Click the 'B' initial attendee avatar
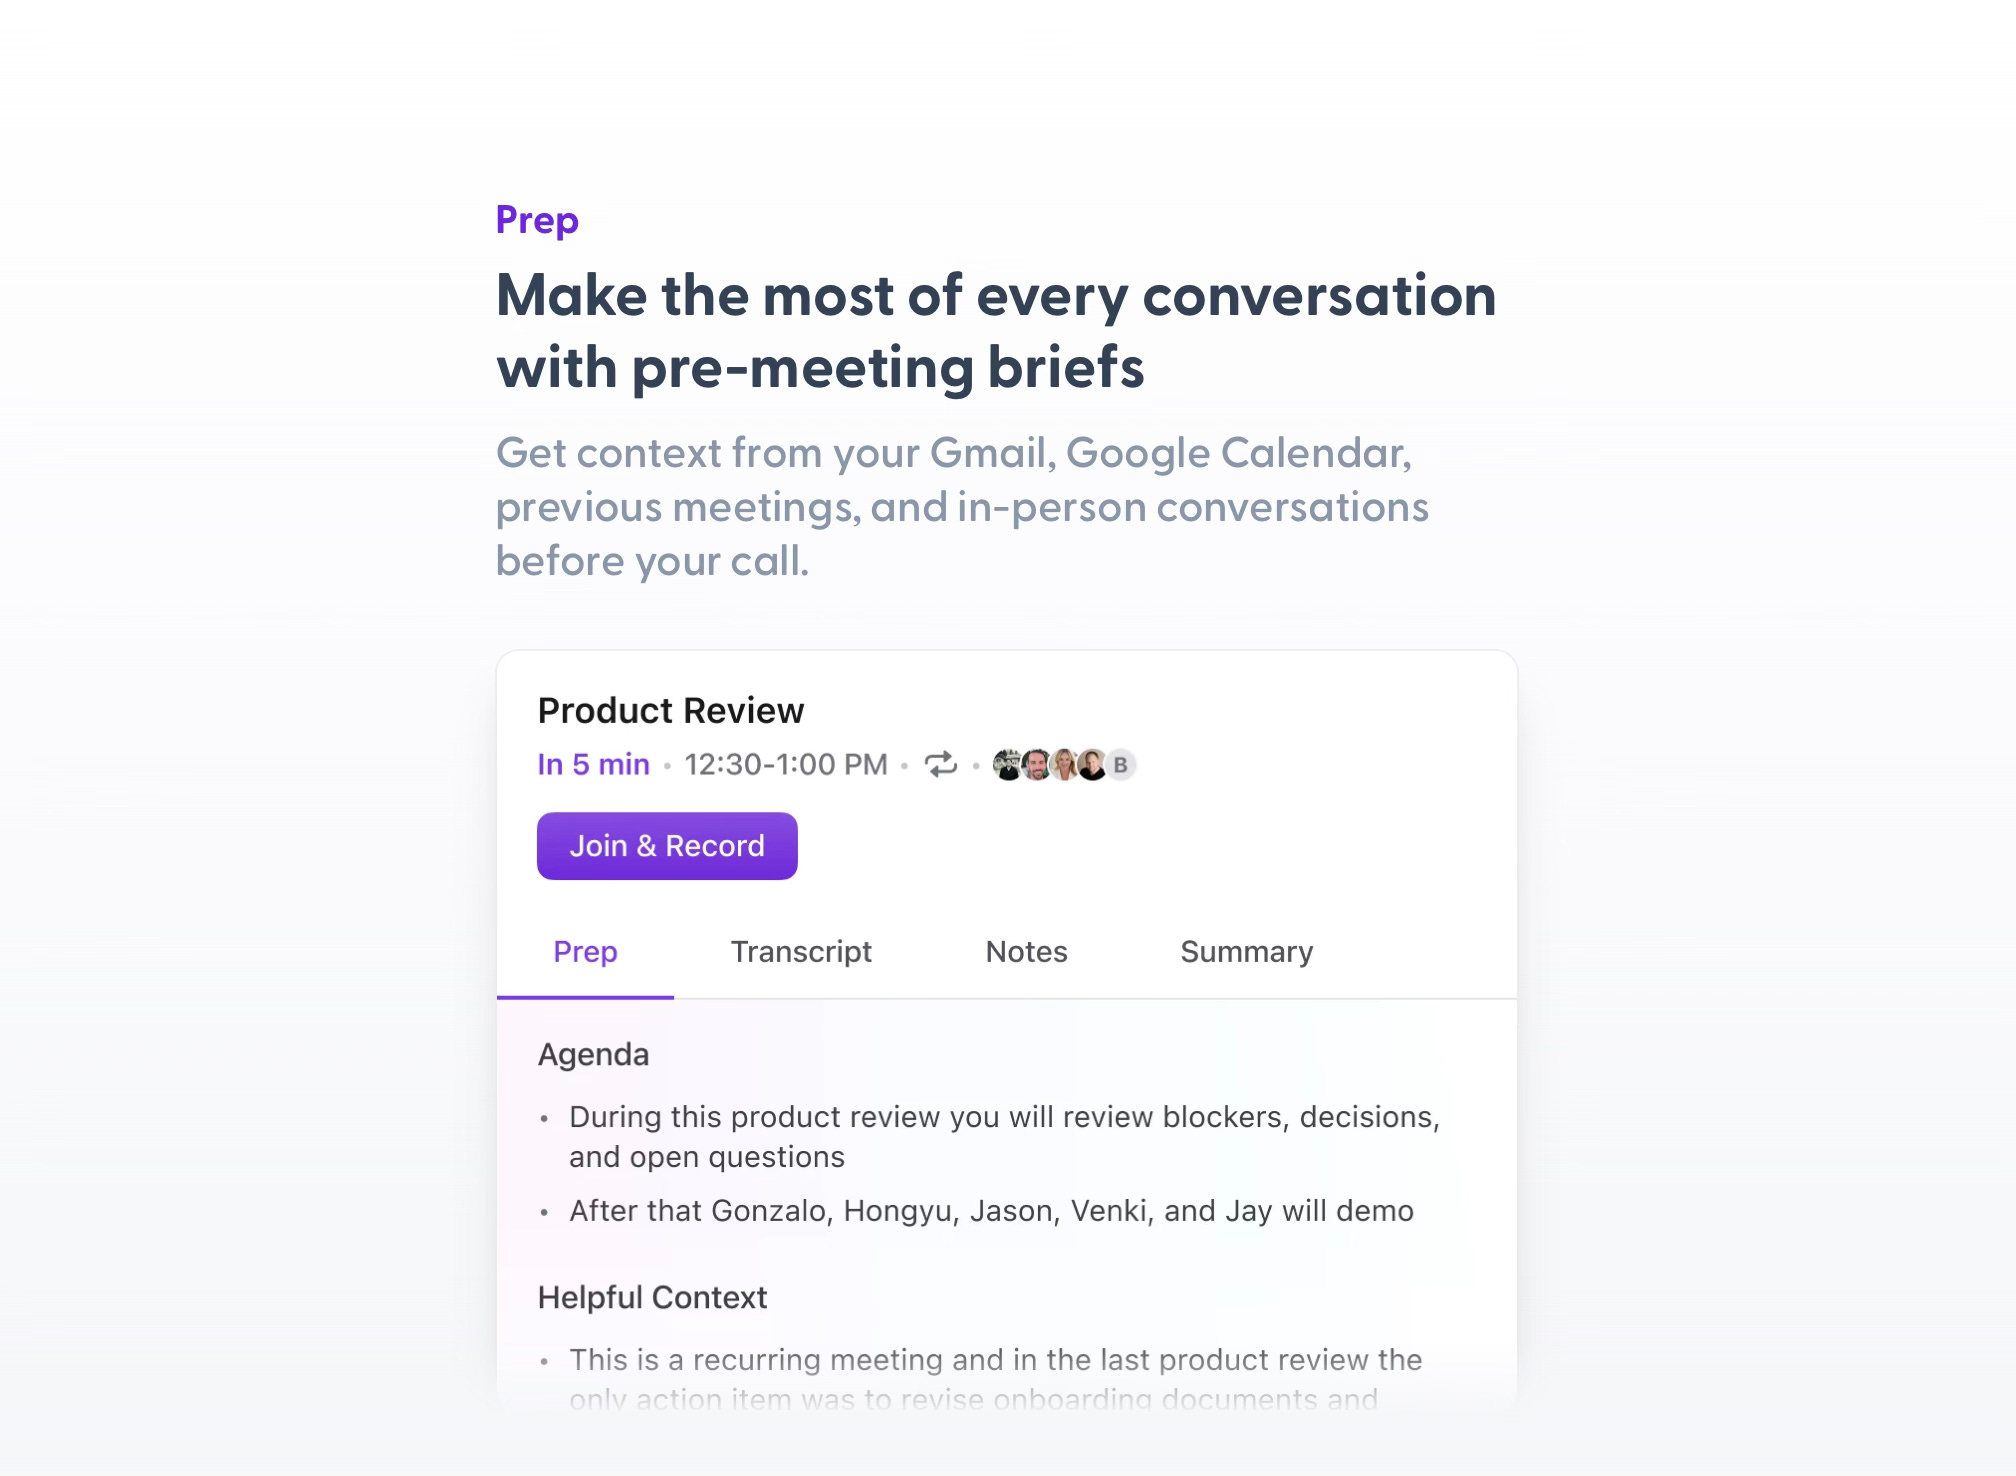Viewport: 2016px width, 1476px height. [1121, 765]
